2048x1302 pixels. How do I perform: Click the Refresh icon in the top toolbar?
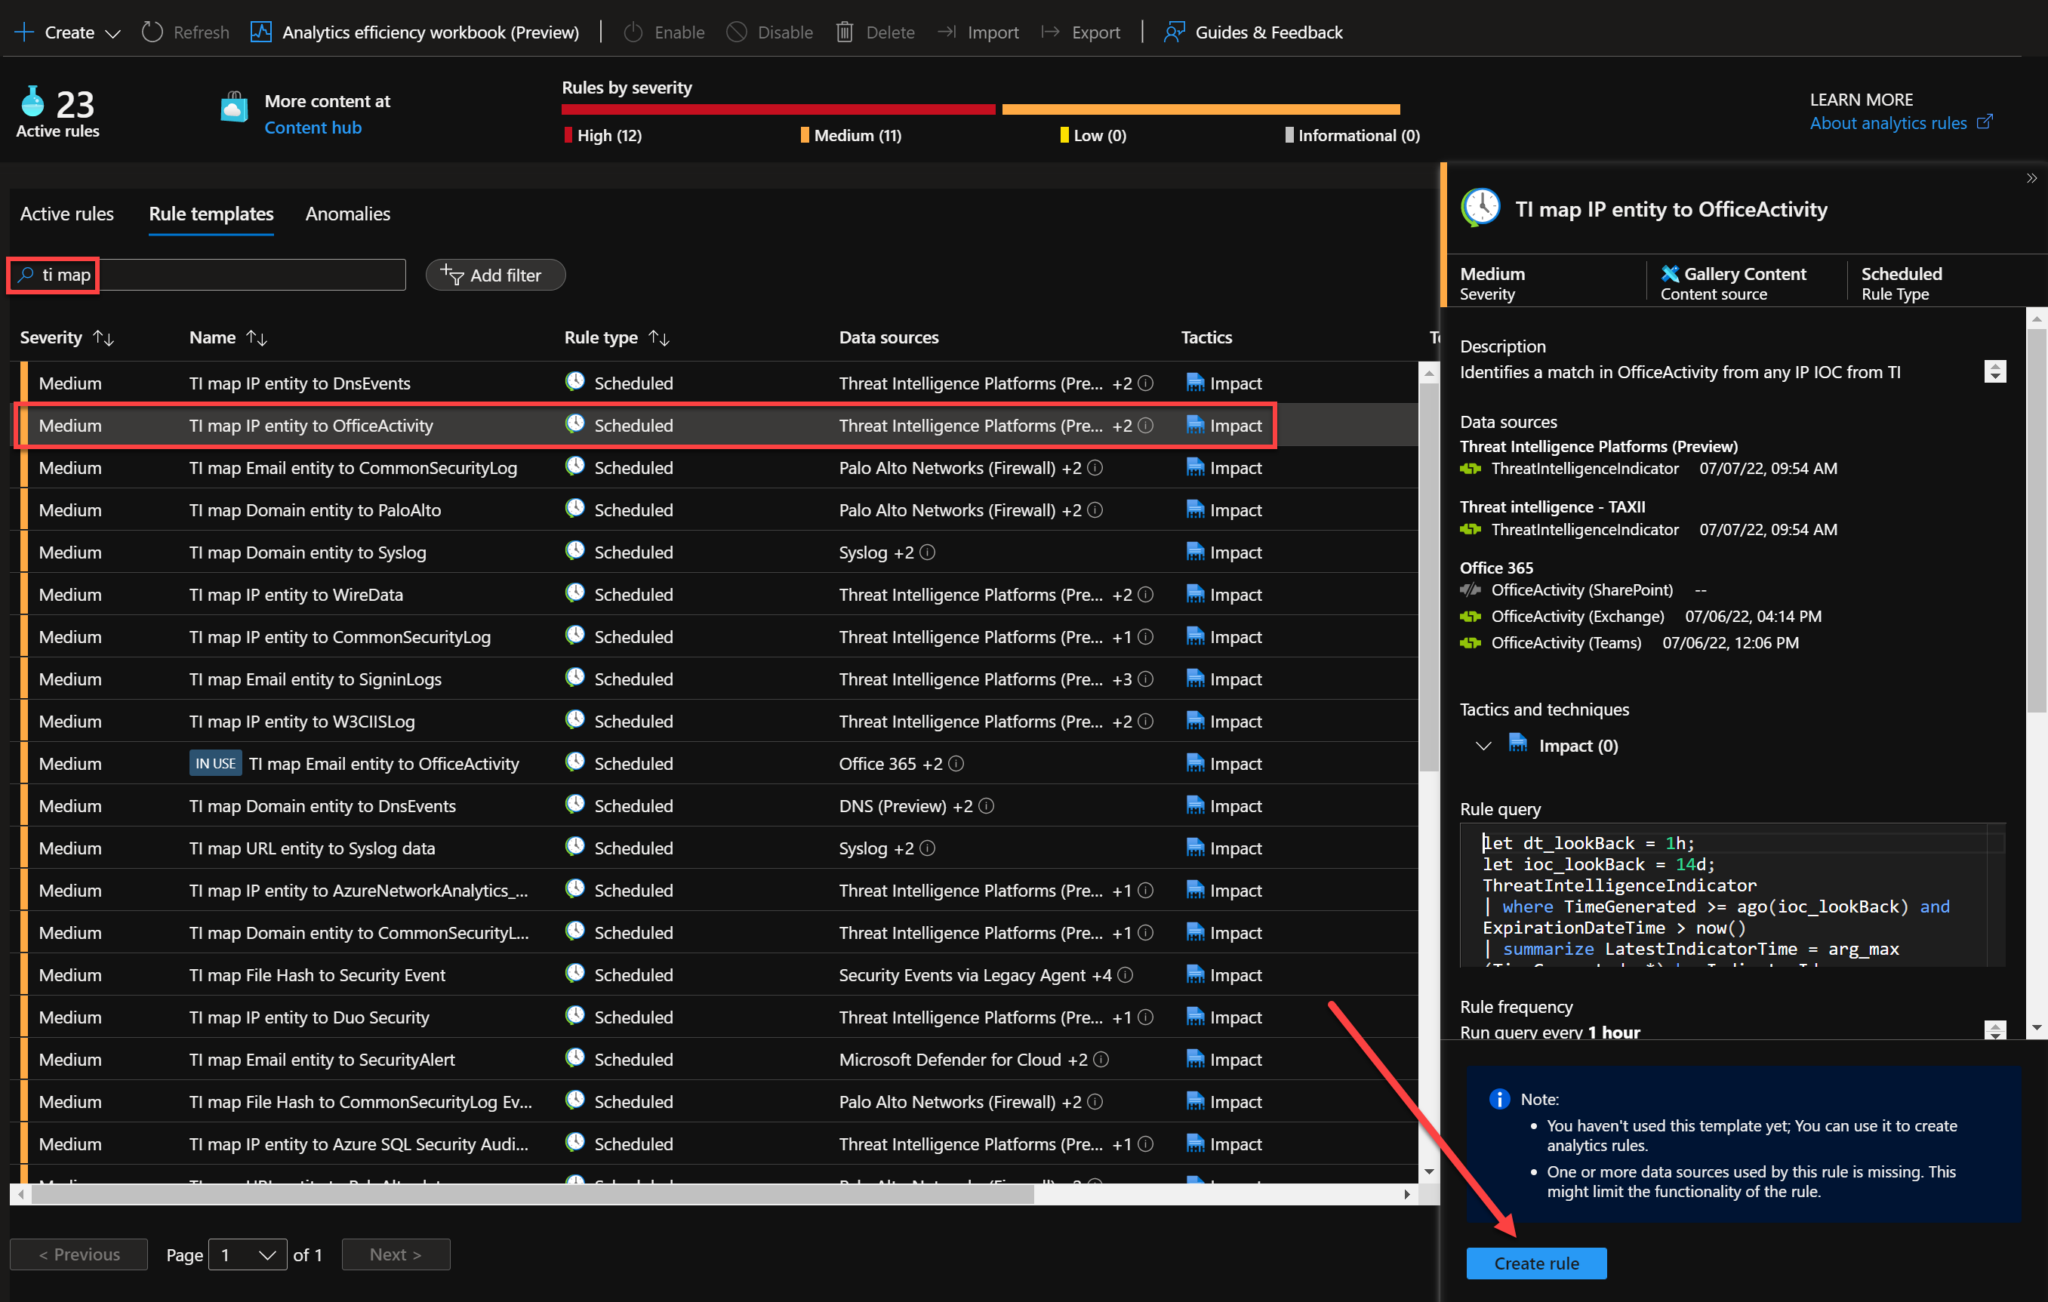(x=152, y=31)
